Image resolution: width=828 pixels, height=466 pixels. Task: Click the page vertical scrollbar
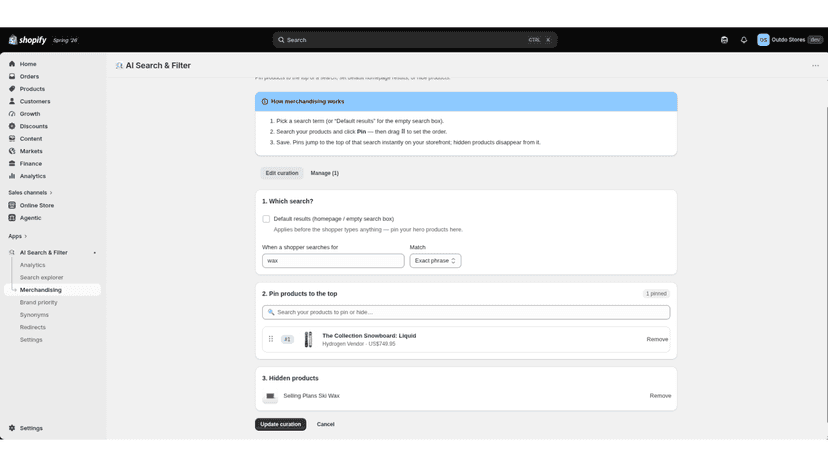[x=826, y=264]
